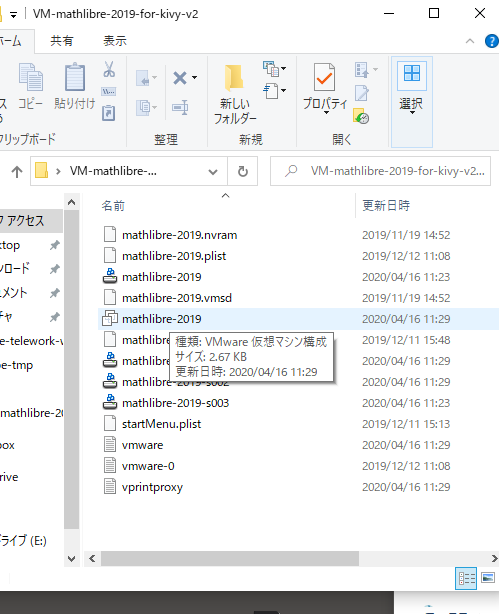Click the Cut scissors icon
This screenshot has width=499, height=614.
tap(109, 69)
